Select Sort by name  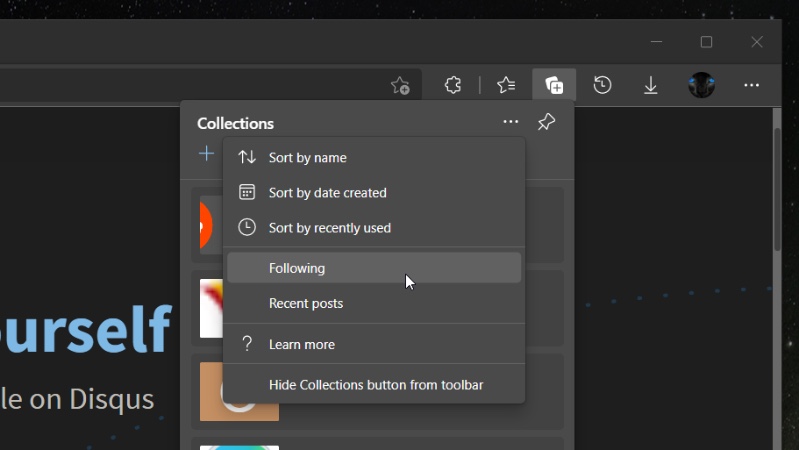307,158
